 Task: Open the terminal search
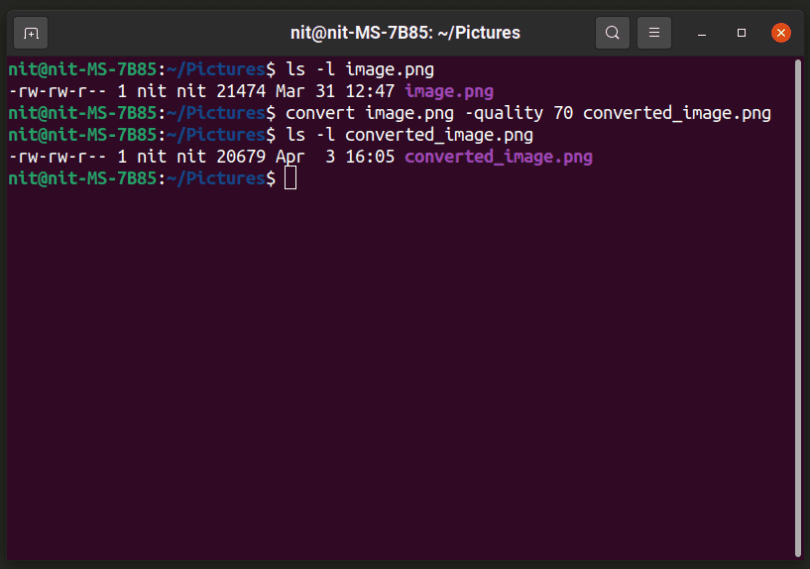[x=612, y=33]
